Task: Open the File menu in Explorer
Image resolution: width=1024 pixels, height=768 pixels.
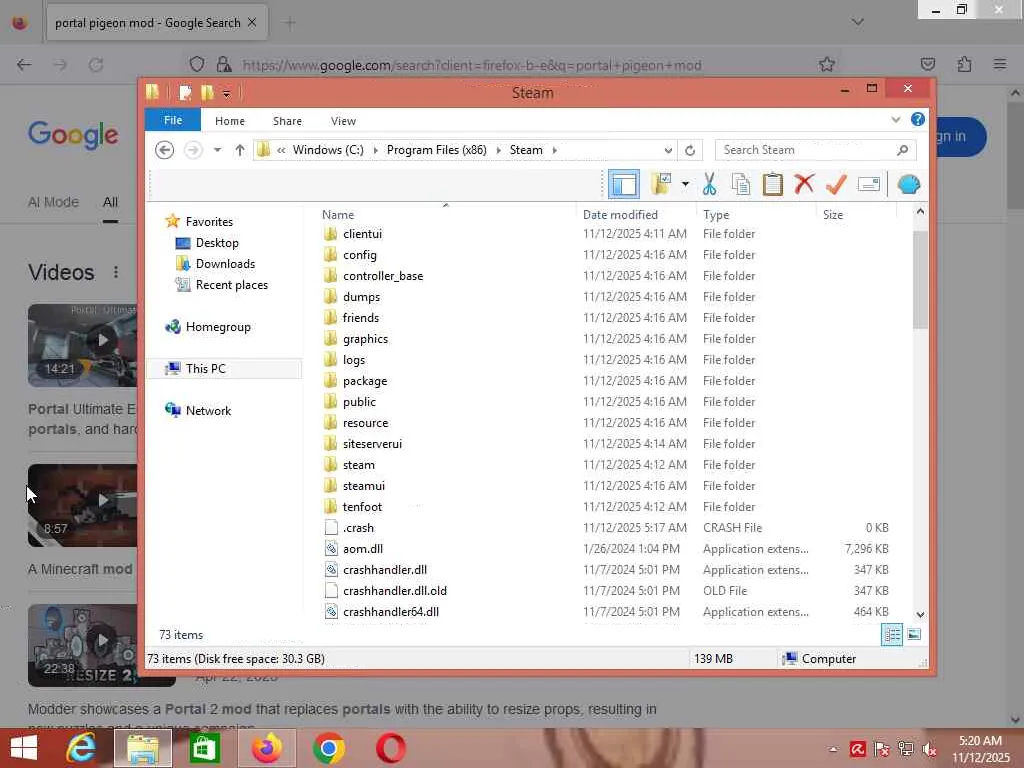Action: tap(173, 120)
